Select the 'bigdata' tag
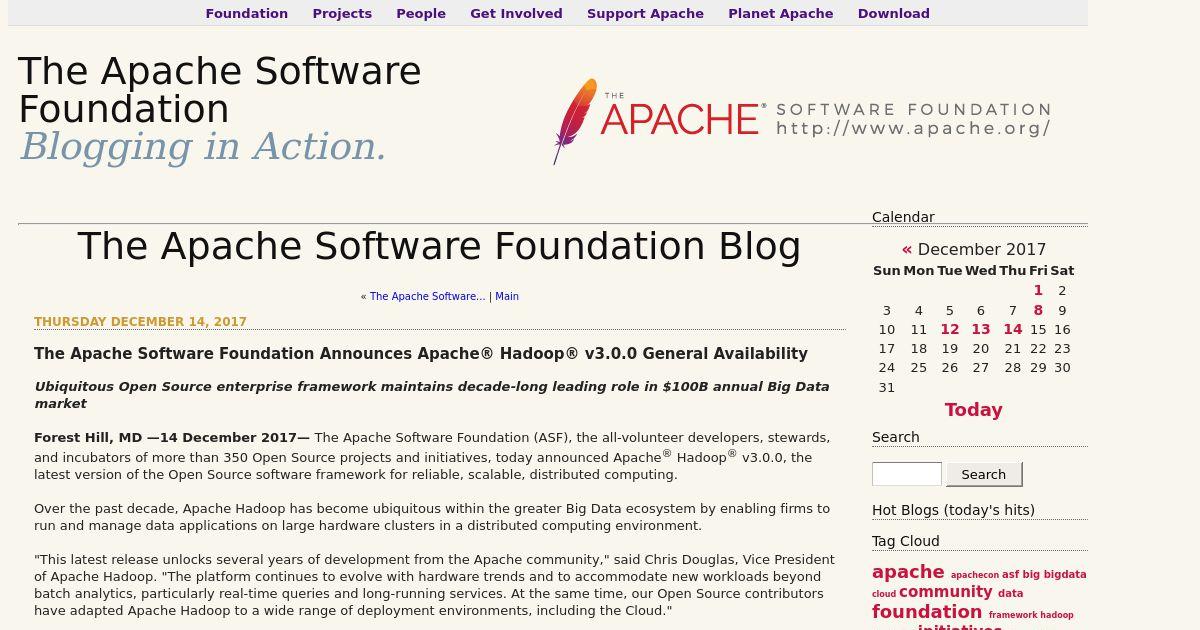This screenshot has height=630, width=1200. [1065, 575]
